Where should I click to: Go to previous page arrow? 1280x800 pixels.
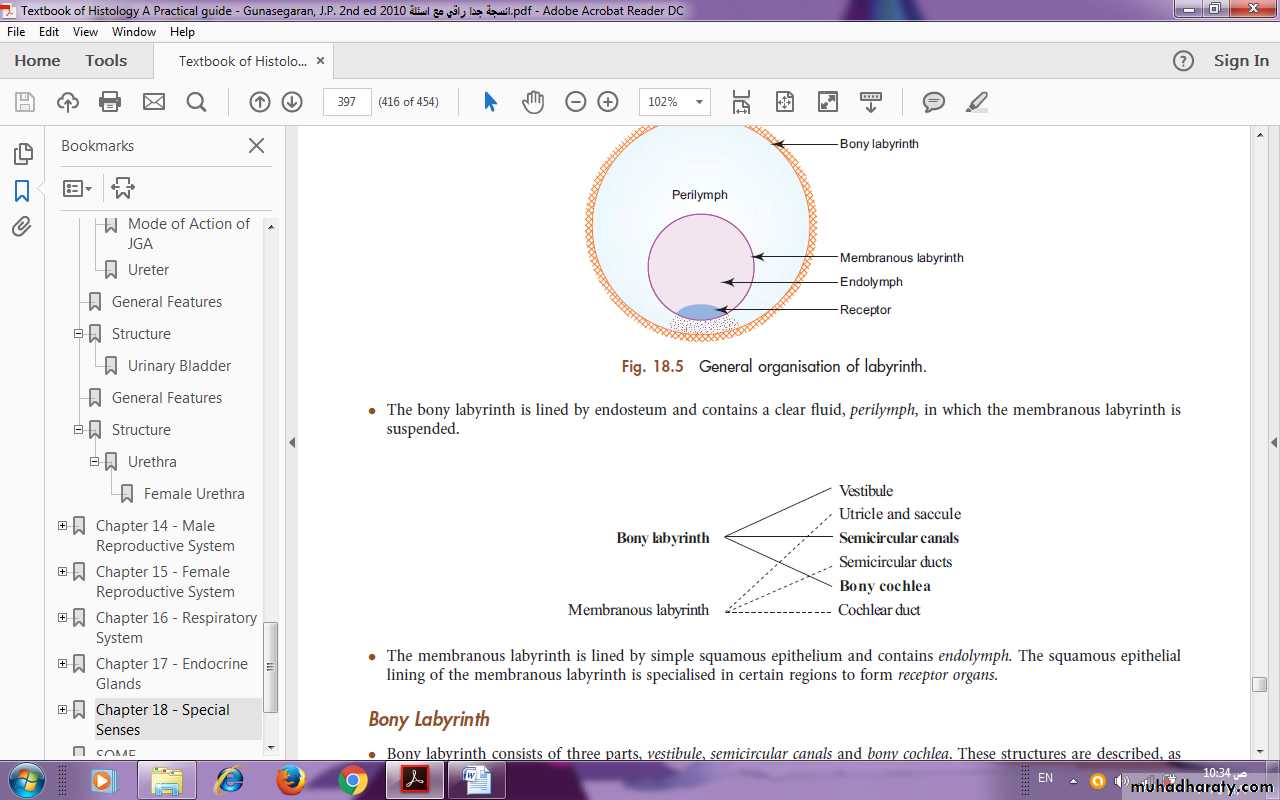click(259, 101)
